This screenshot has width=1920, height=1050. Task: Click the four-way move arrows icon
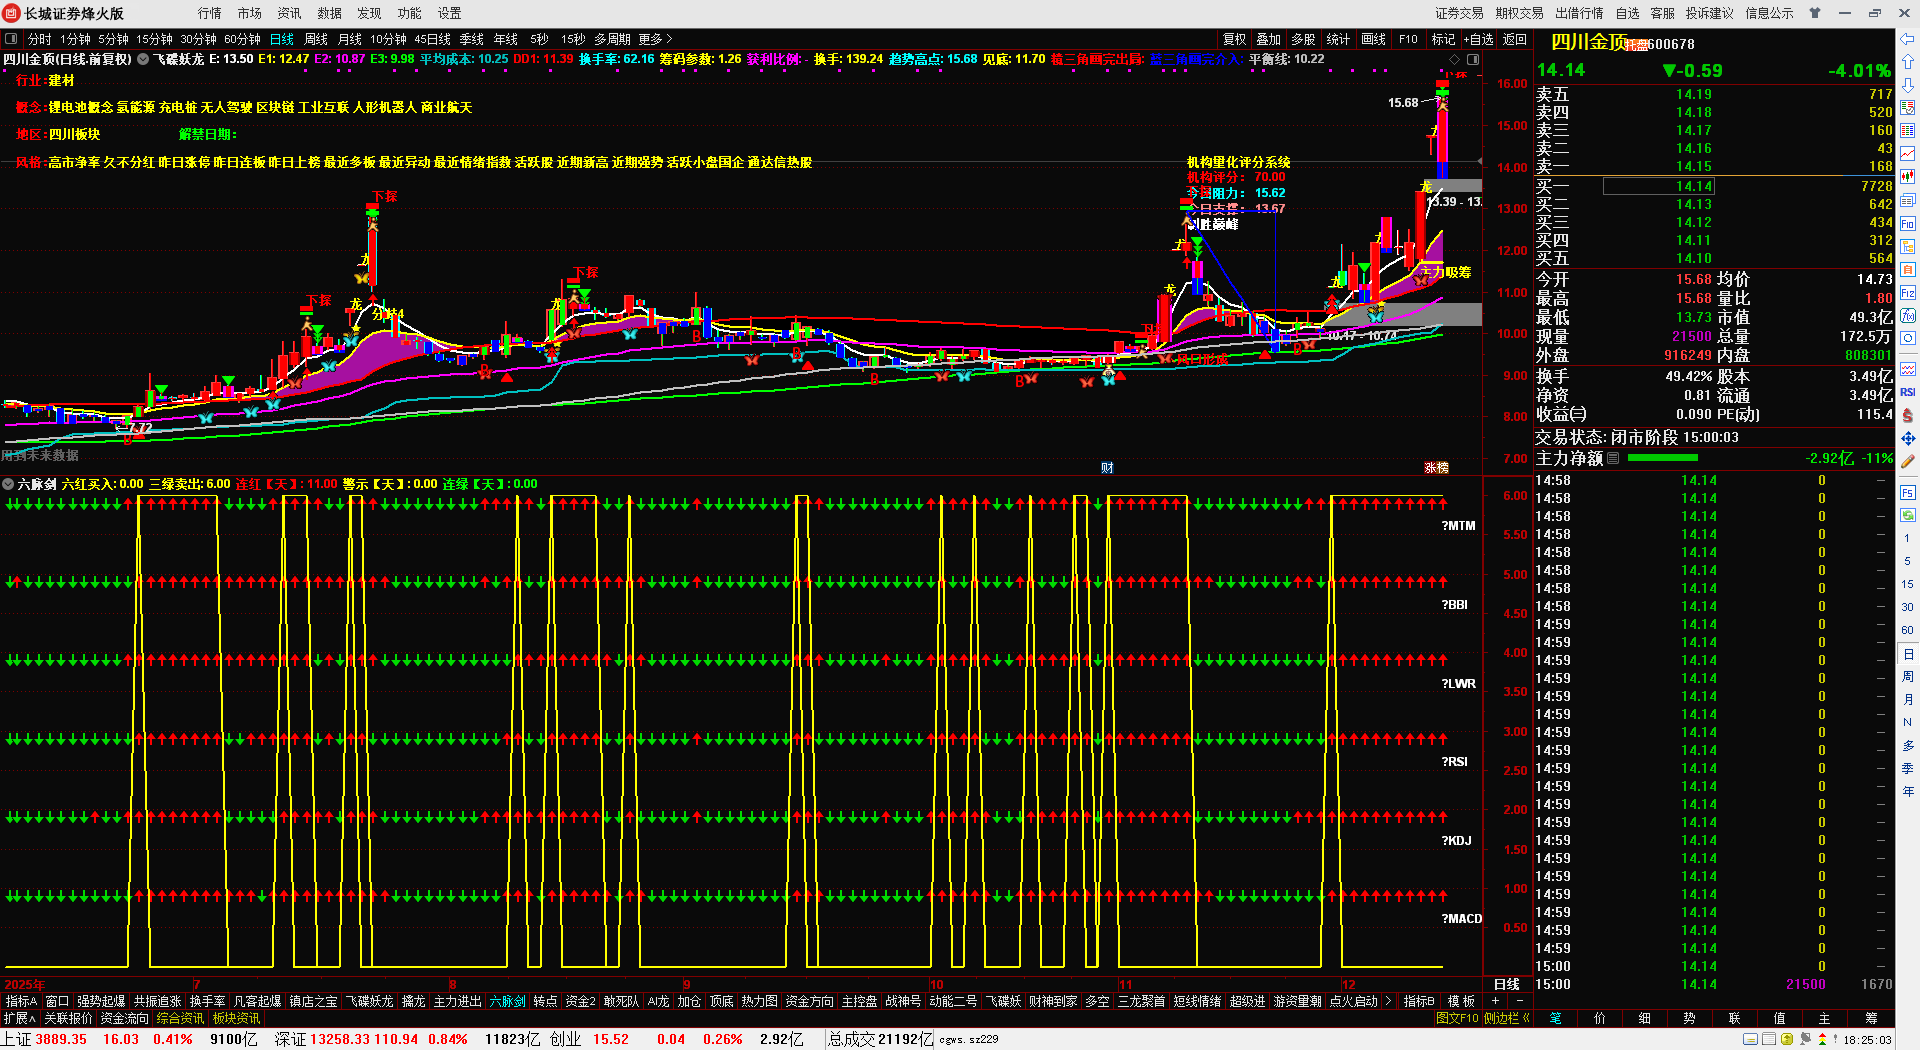(x=1908, y=439)
